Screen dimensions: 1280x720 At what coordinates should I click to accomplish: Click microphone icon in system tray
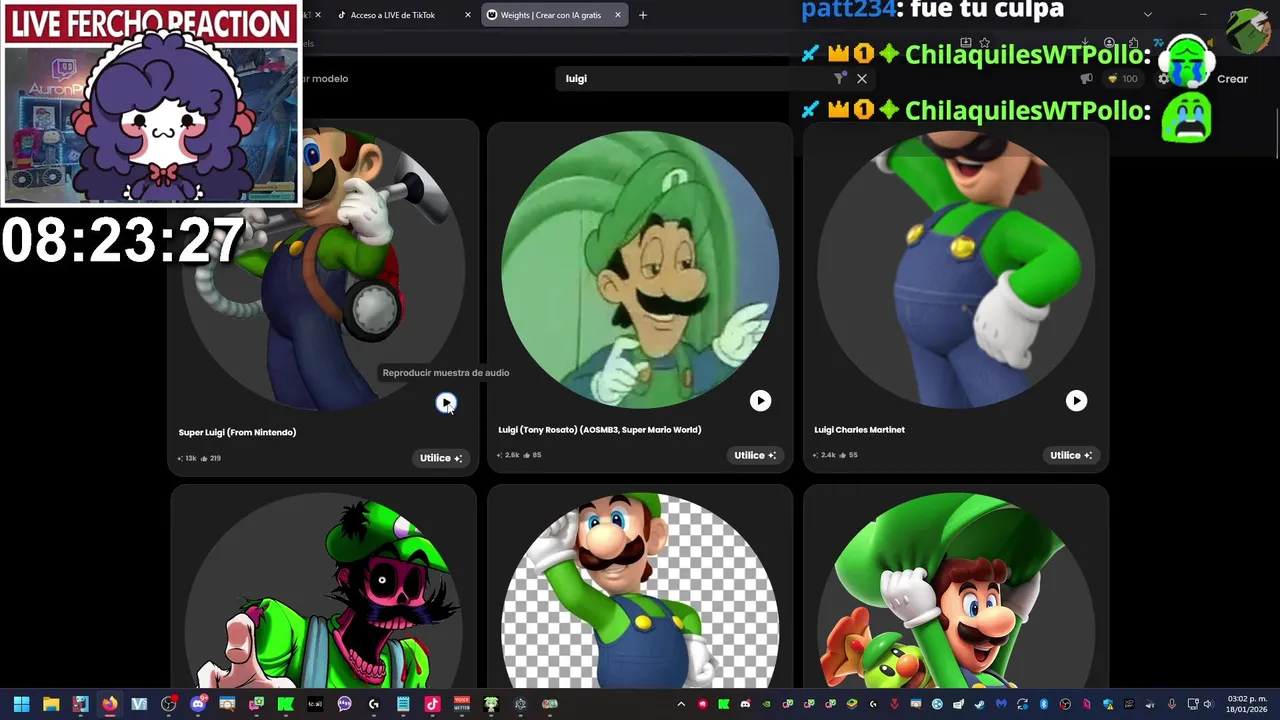point(1171,704)
